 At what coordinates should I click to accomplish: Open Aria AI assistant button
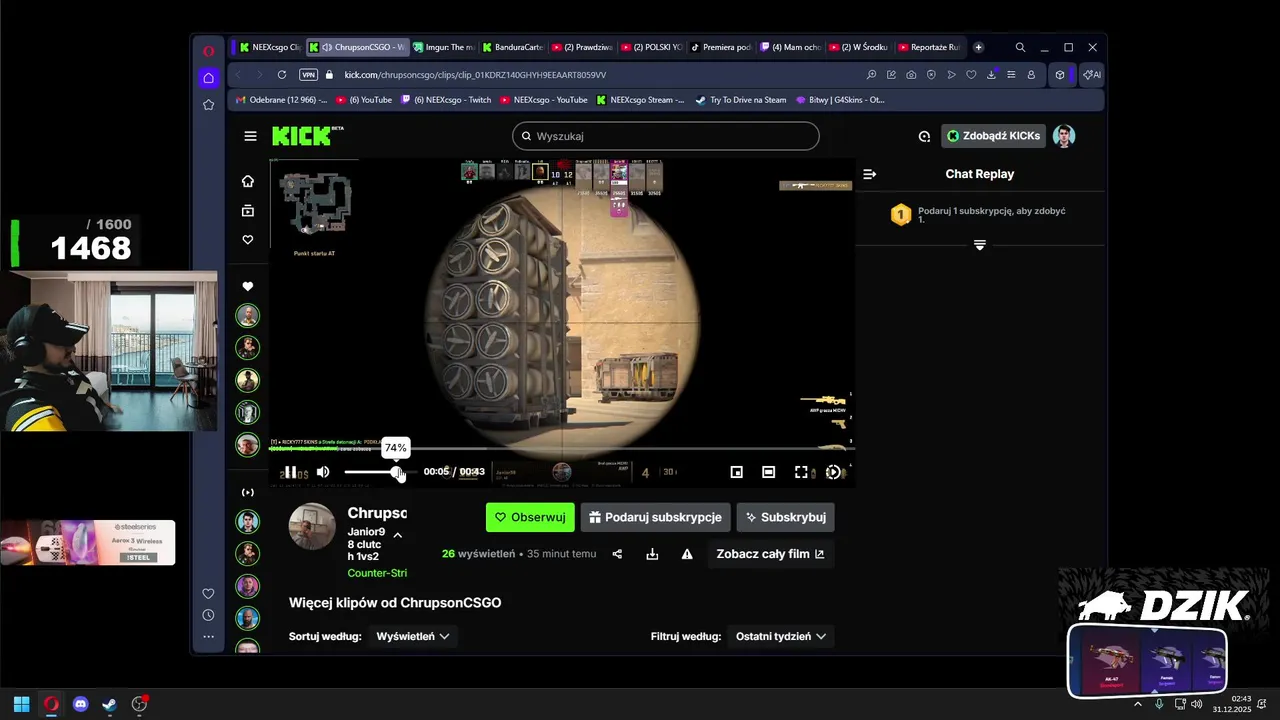[x=1092, y=75]
